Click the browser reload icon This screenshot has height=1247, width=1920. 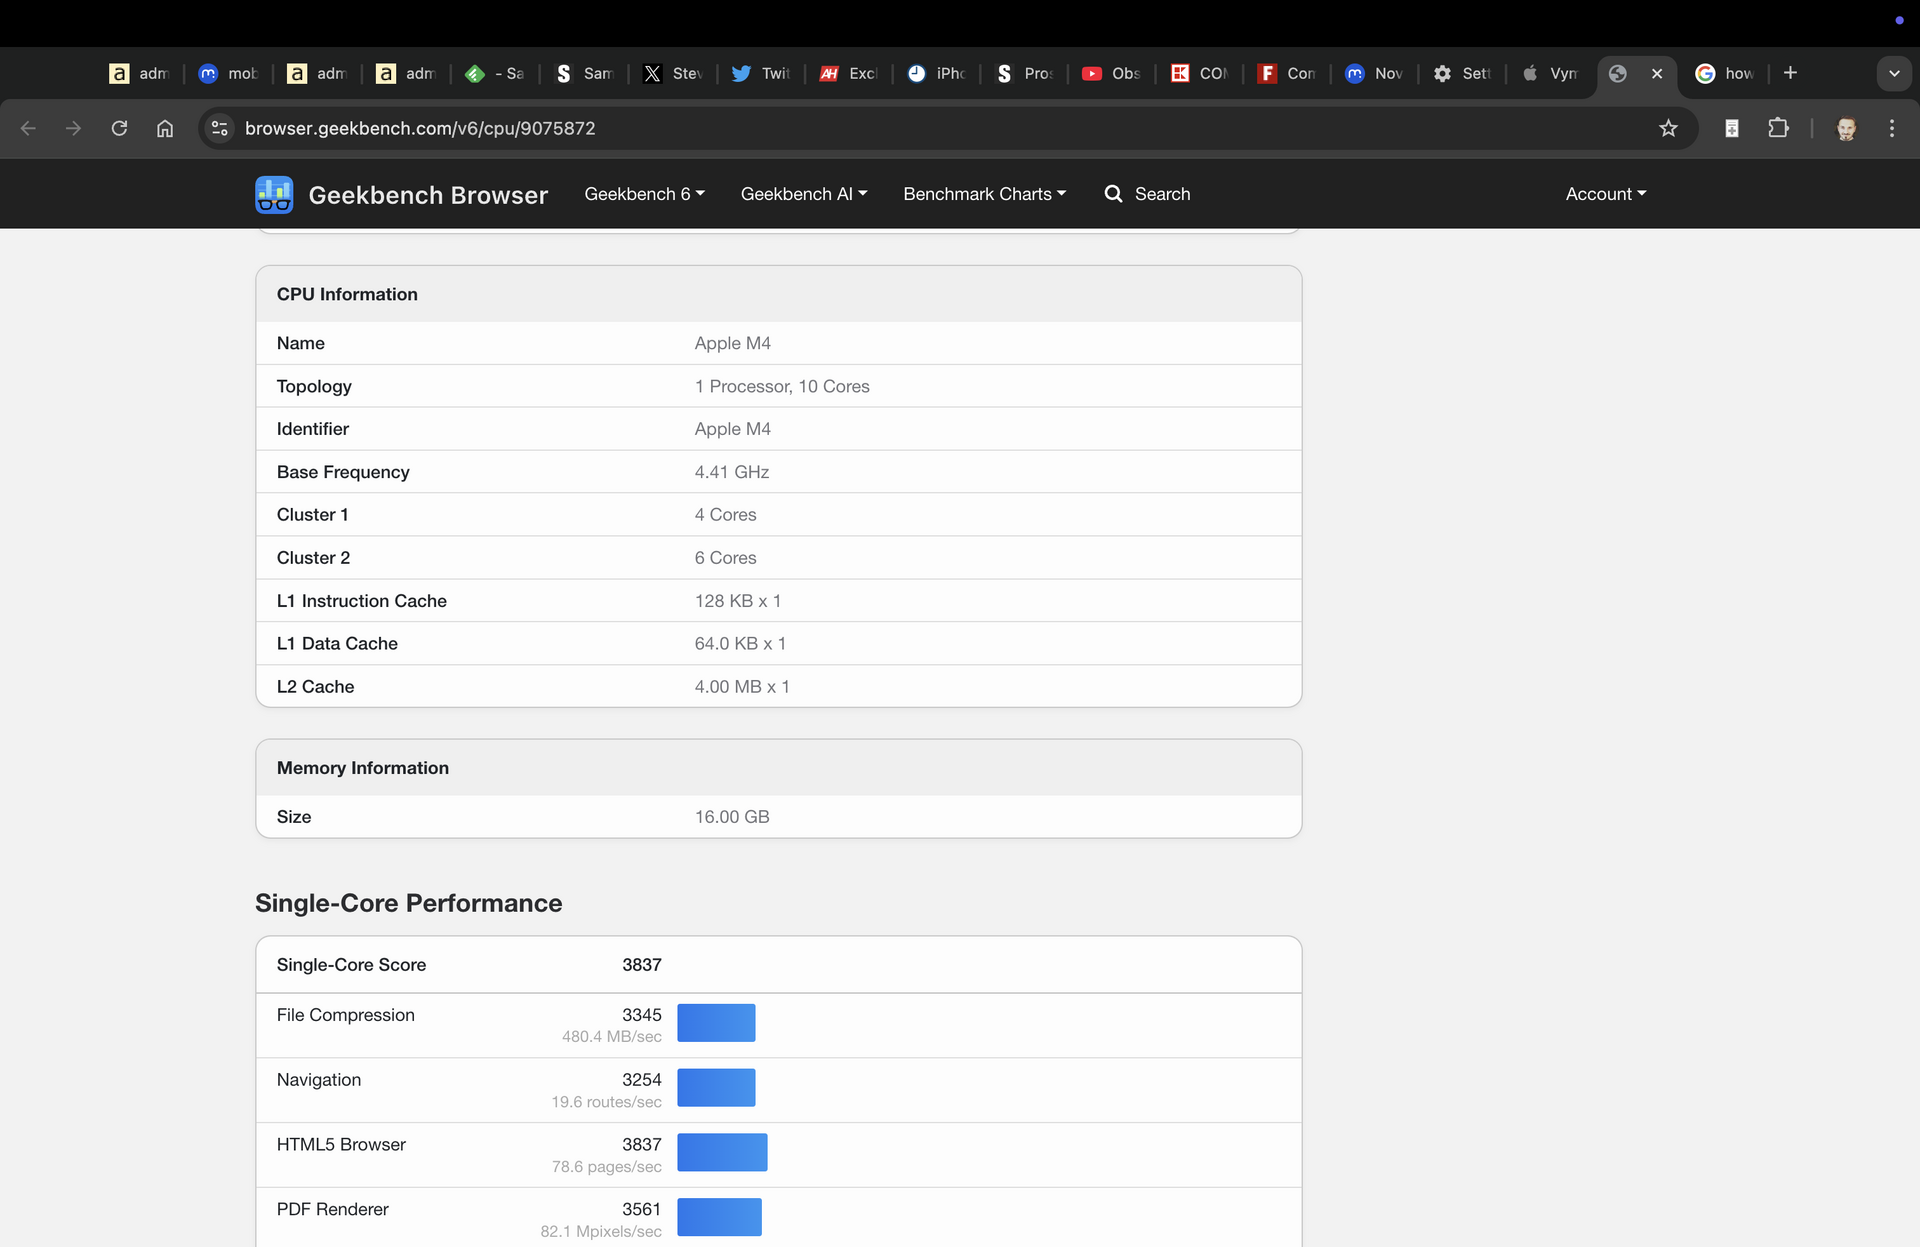click(119, 128)
